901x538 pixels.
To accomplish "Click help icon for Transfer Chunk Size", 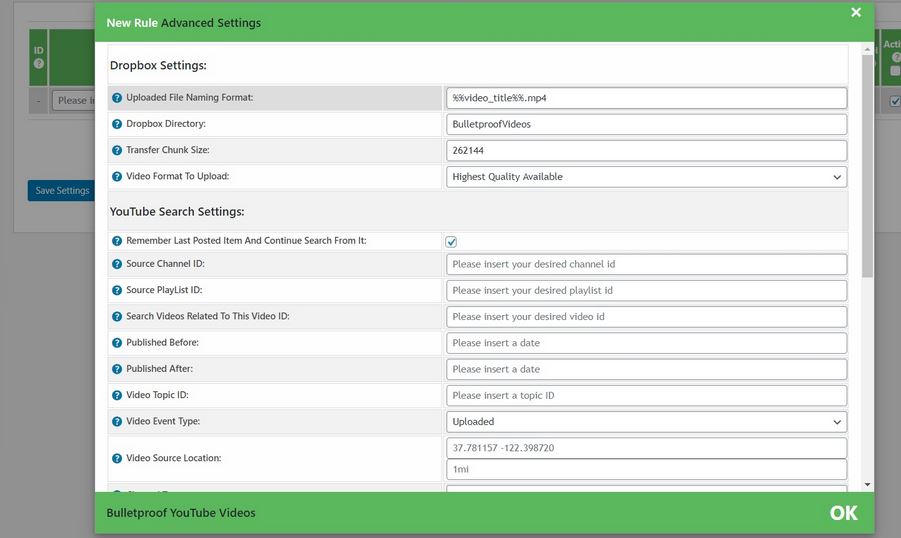I will point(117,150).
